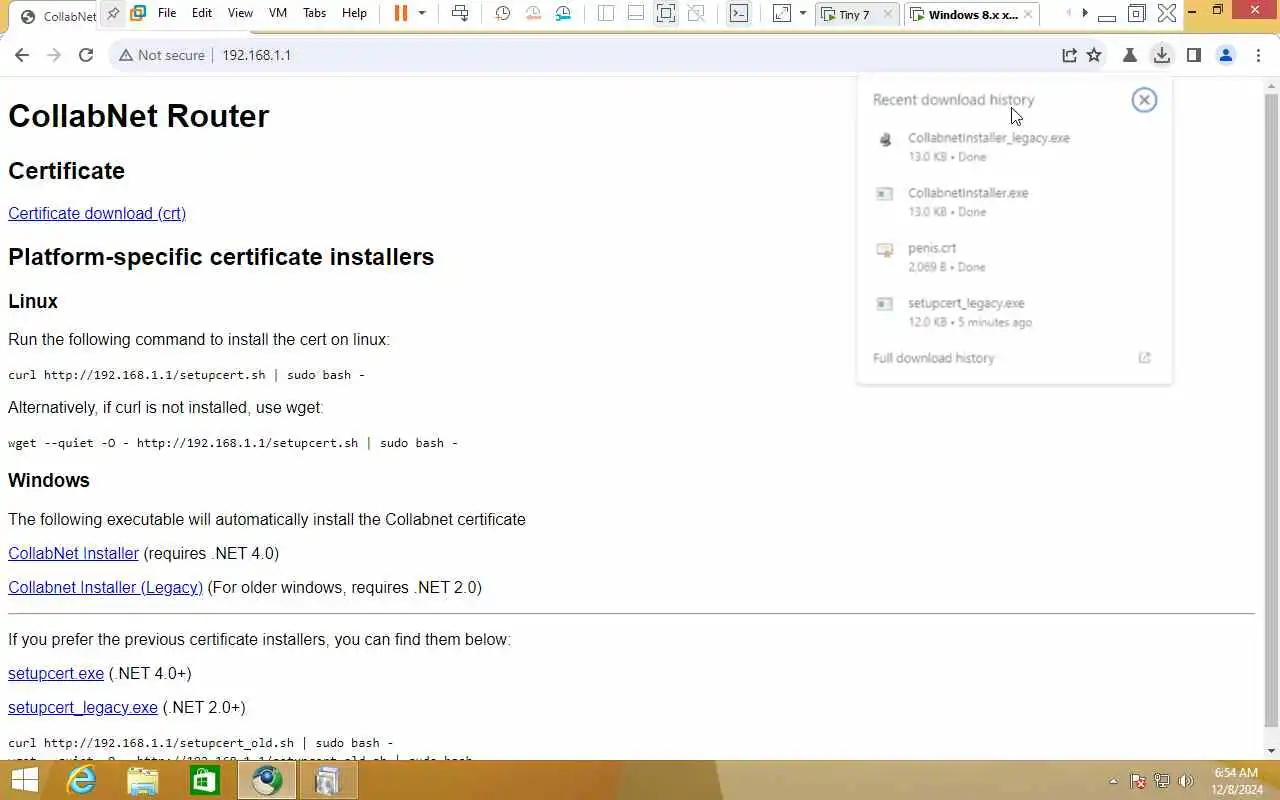Toggle the downloads toolbar button
1280x800 pixels.
pyautogui.click(x=1161, y=55)
